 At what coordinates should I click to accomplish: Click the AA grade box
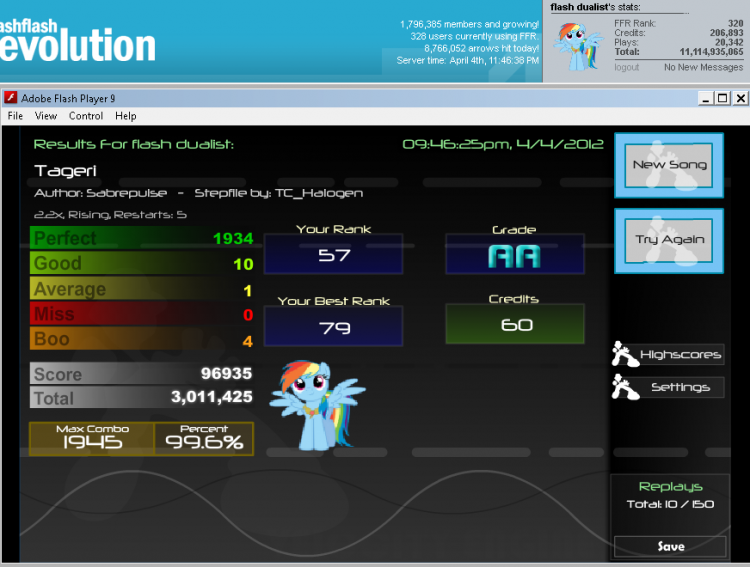pyautogui.click(x=515, y=254)
